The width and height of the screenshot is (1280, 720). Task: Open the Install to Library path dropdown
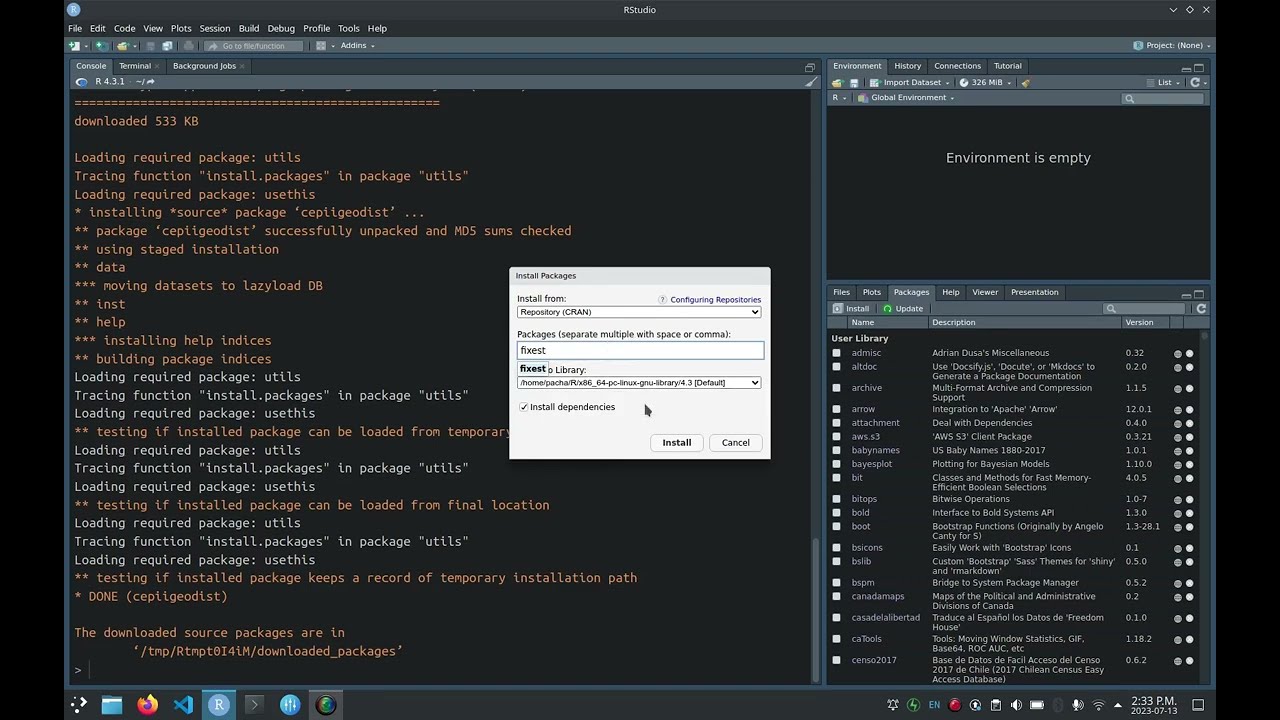[639, 383]
